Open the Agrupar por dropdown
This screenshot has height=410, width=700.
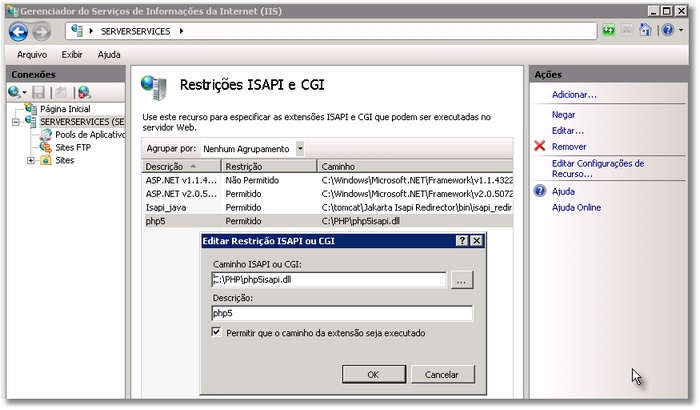pos(300,148)
